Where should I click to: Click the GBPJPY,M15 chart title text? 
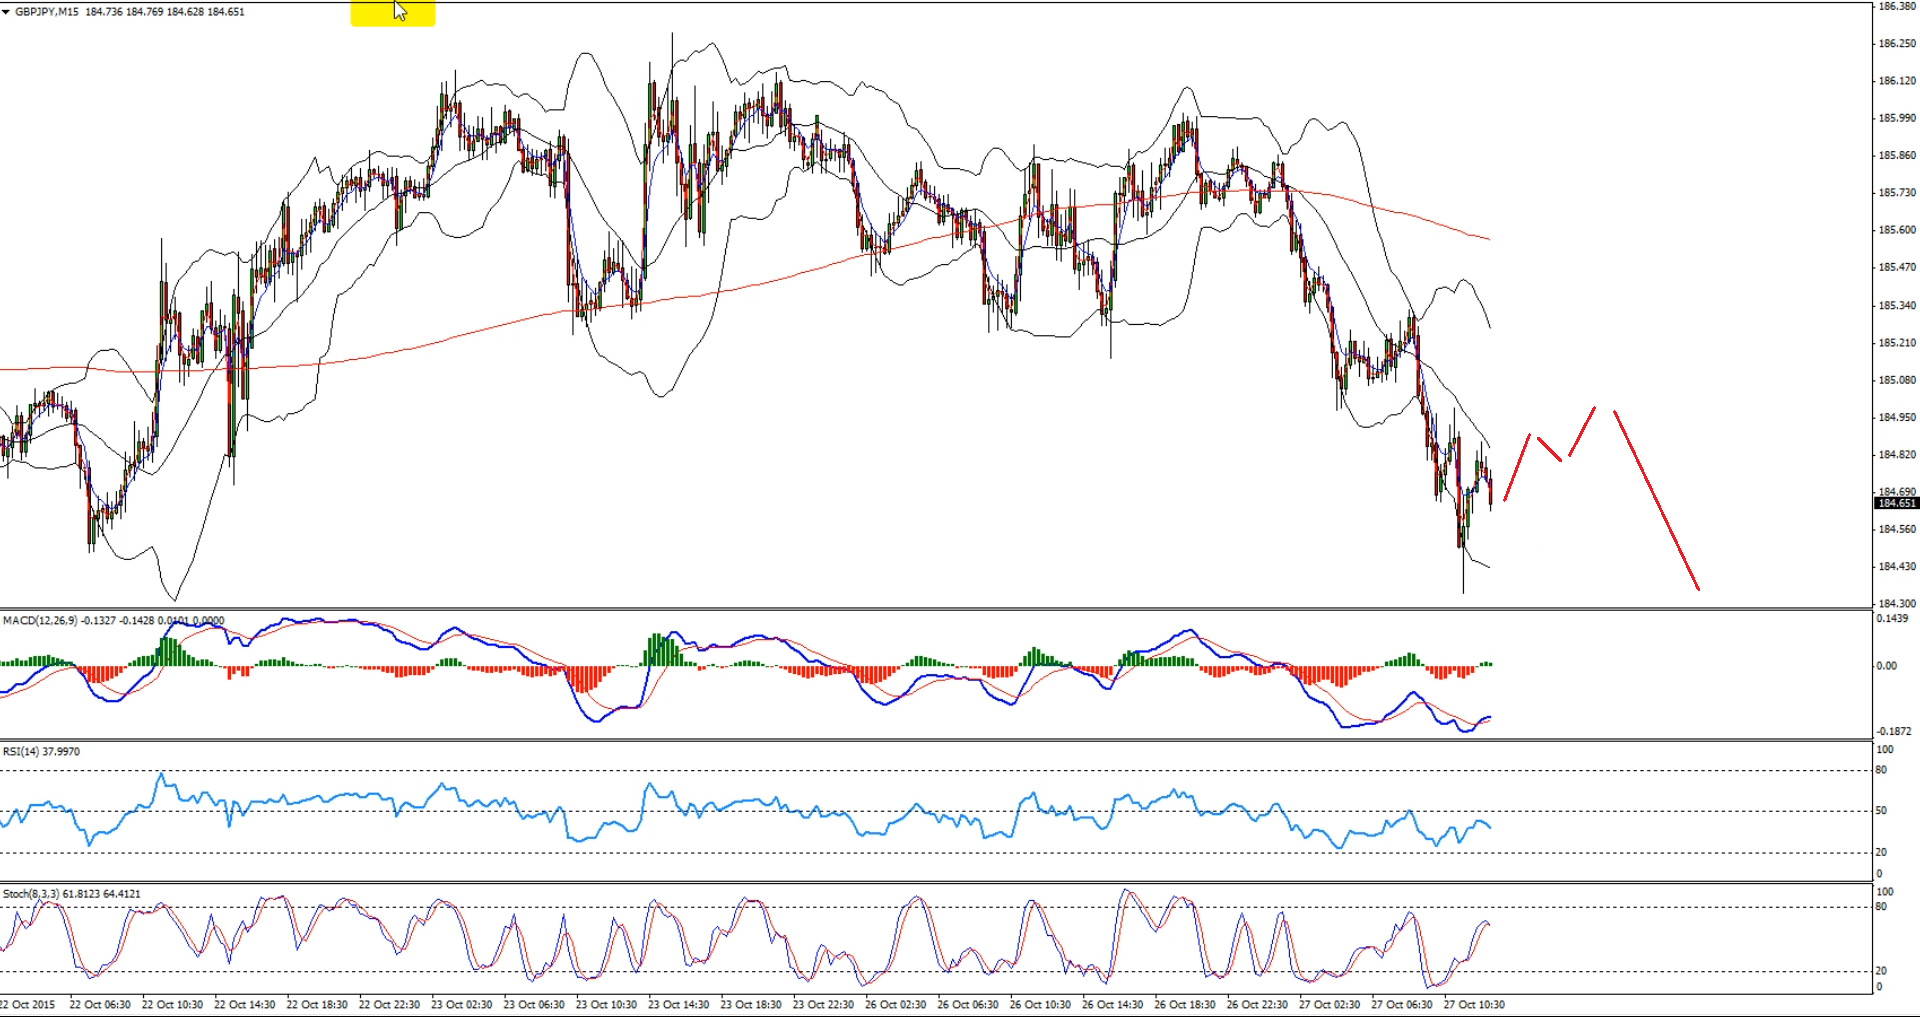coord(46,12)
